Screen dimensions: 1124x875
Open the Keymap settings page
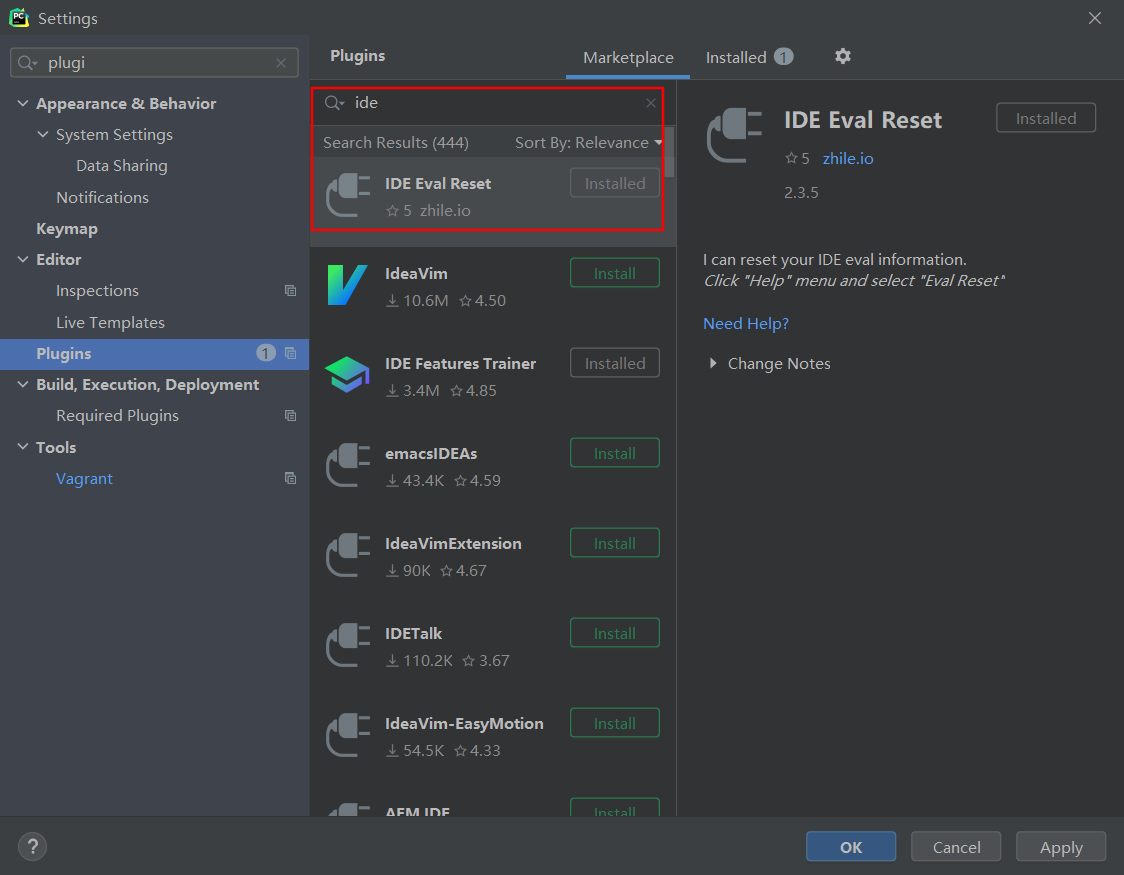pyautogui.click(x=67, y=229)
